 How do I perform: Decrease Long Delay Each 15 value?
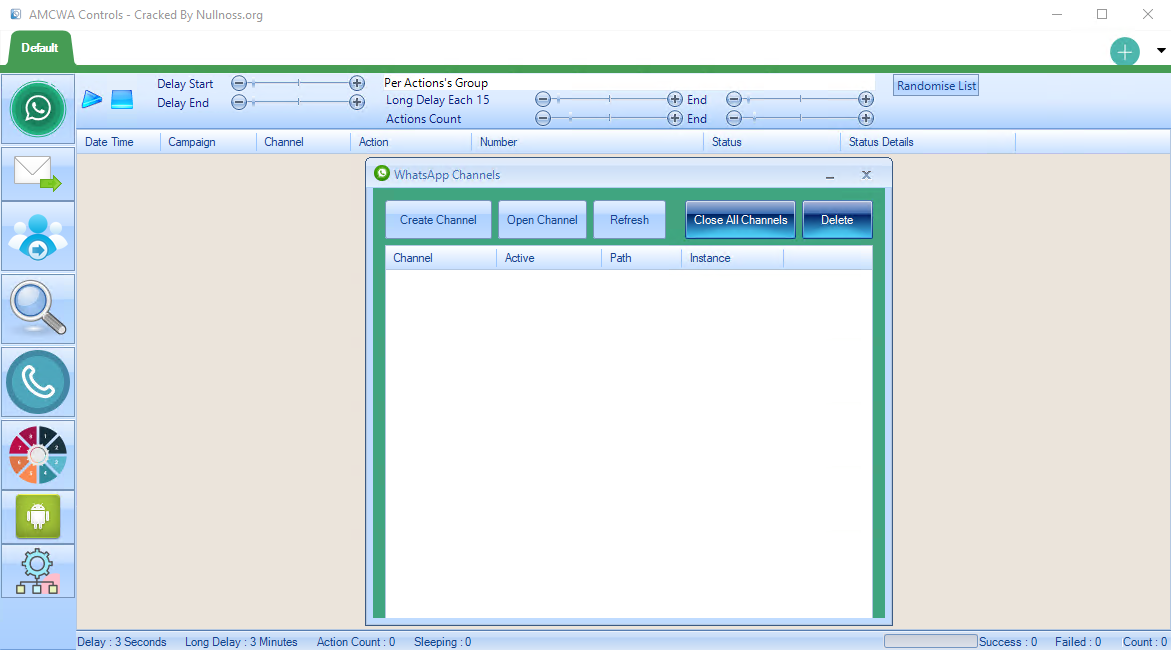coord(543,99)
